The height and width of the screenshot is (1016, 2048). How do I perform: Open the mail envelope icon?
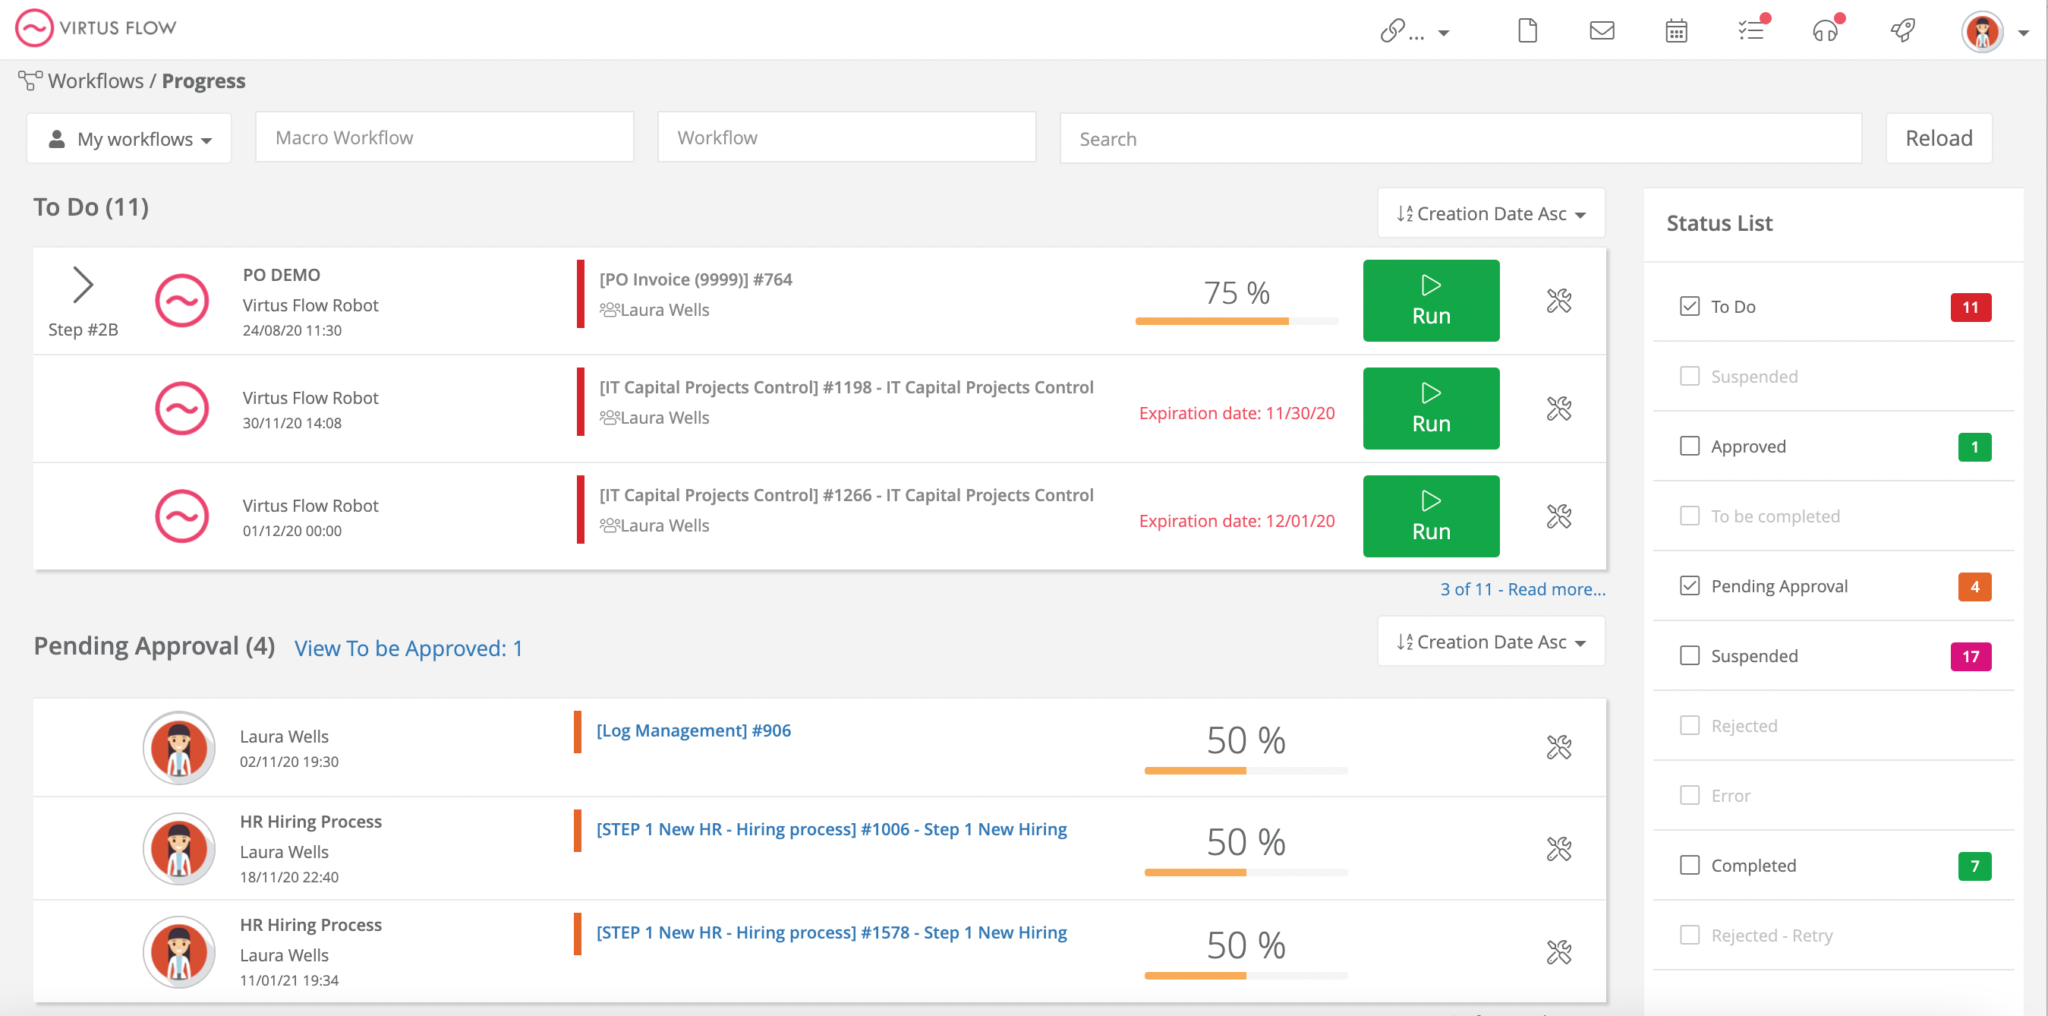point(1601,30)
